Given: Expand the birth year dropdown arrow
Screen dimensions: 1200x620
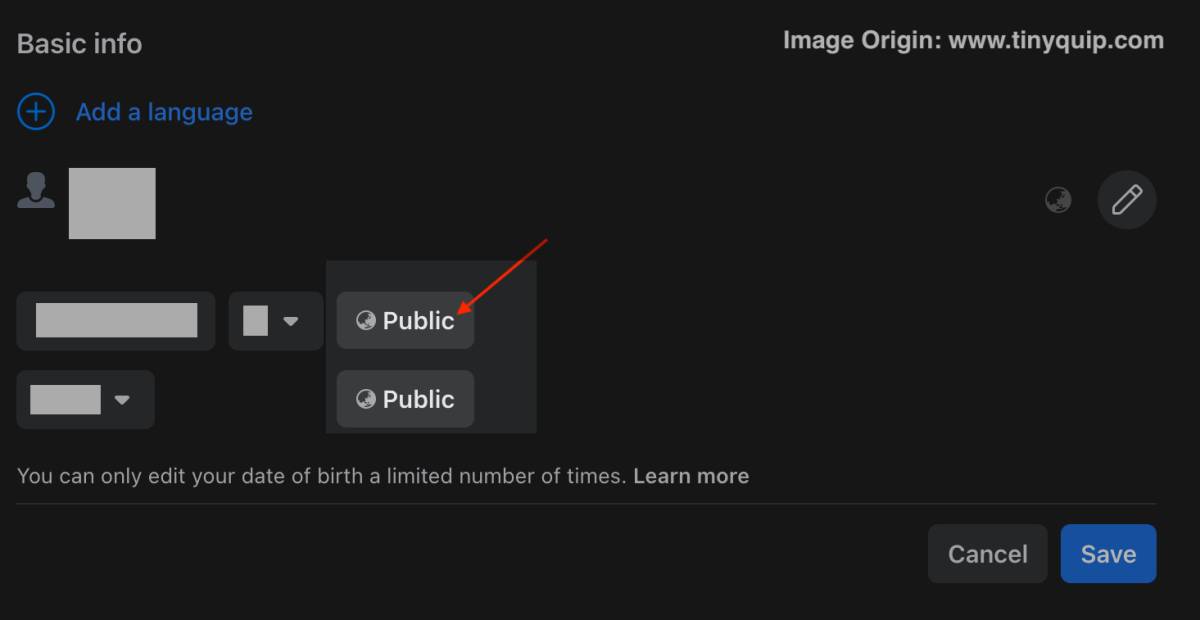Looking at the screenshot, I should tap(122, 400).
